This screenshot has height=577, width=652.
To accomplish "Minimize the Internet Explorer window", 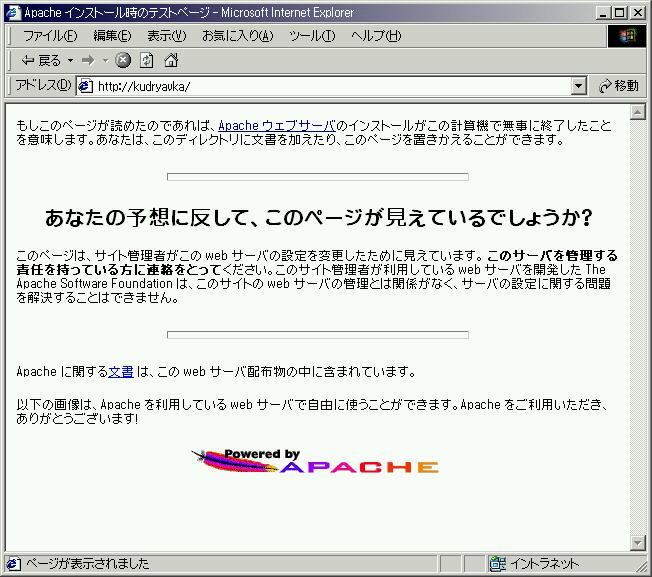I will [x=603, y=13].
